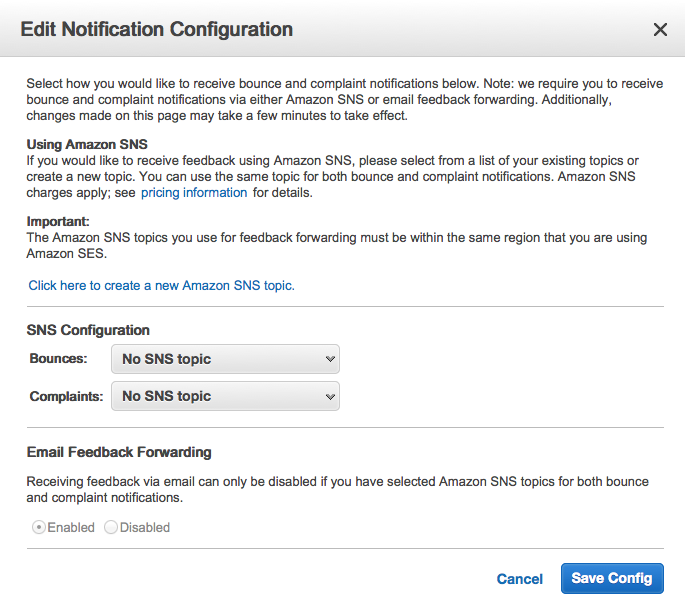
Task: Click the 'Edit Notification Configuration' title
Action: point(156,29)
